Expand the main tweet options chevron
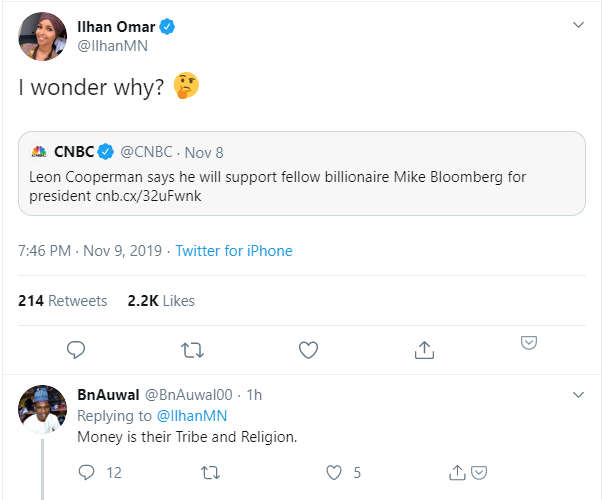 pos(577,25)
